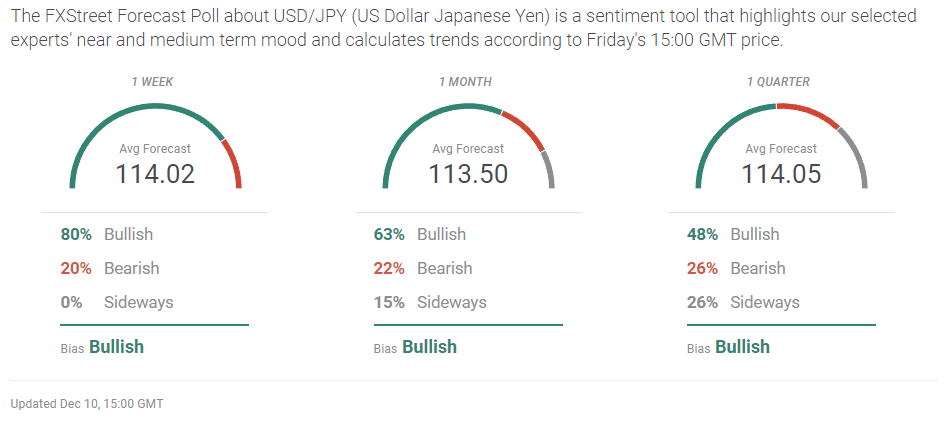The height and width of the screenshot is (422, 952).
Task: Click the Bias Bullish label under 1 Month
Action: coord(415,347)
